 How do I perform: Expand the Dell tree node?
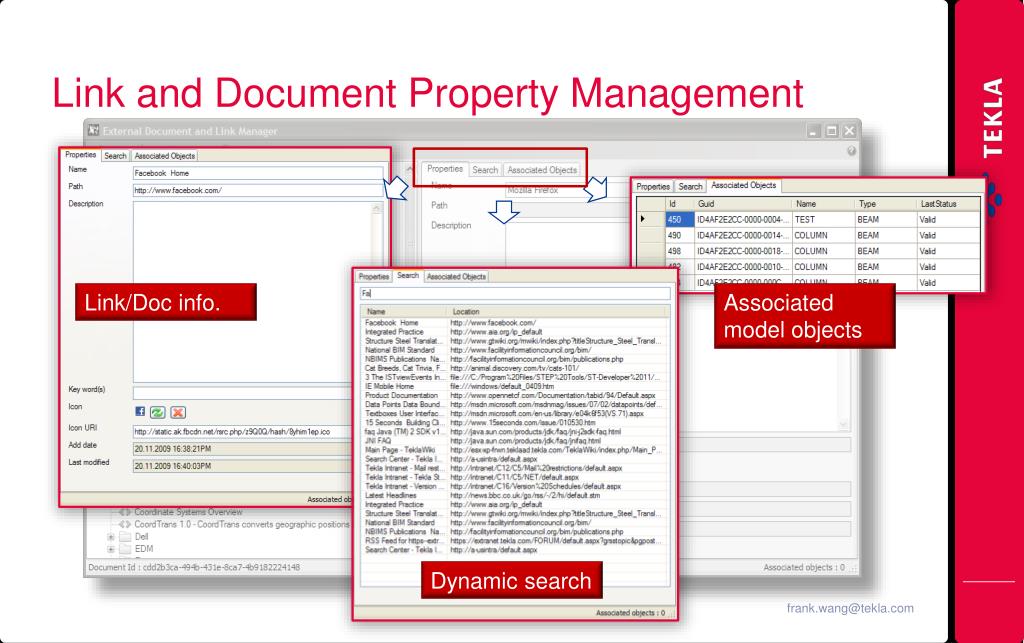tap(111, 537)
